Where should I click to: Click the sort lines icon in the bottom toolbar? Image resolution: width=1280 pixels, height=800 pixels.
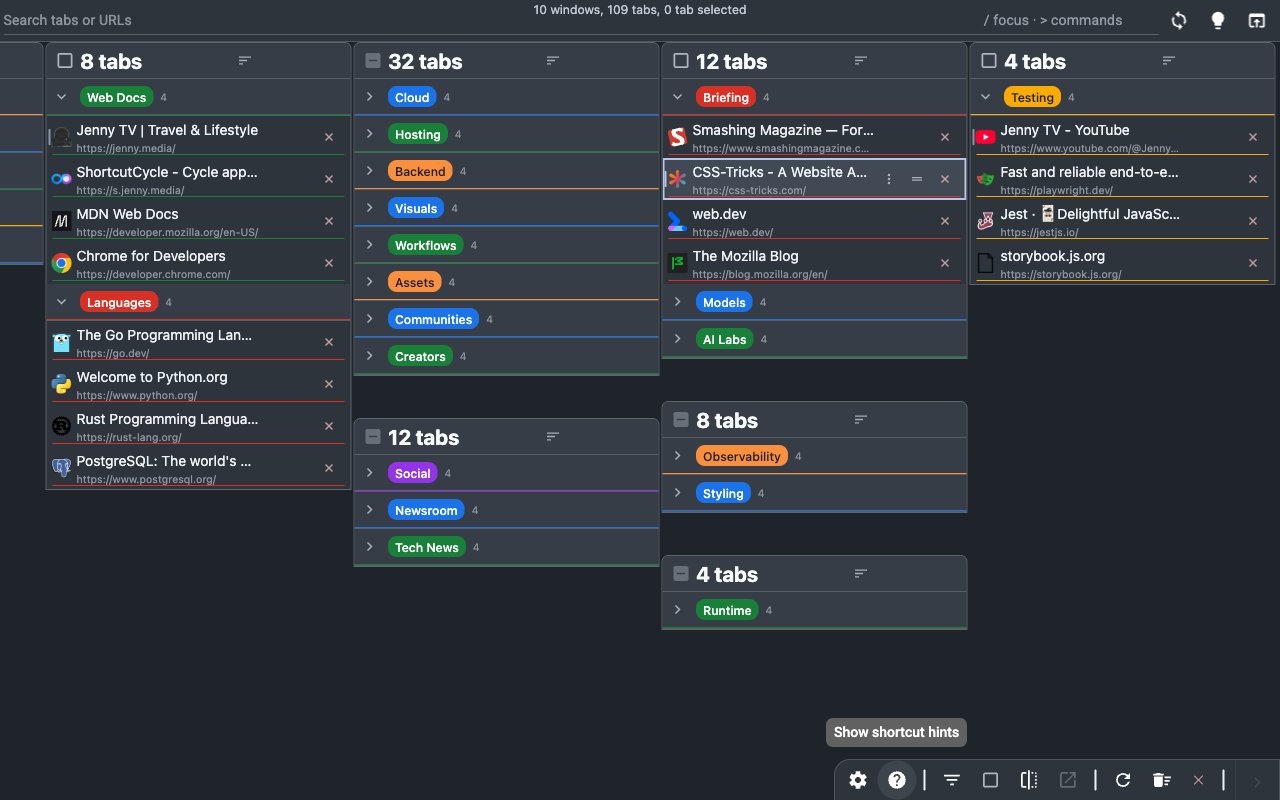952,780
